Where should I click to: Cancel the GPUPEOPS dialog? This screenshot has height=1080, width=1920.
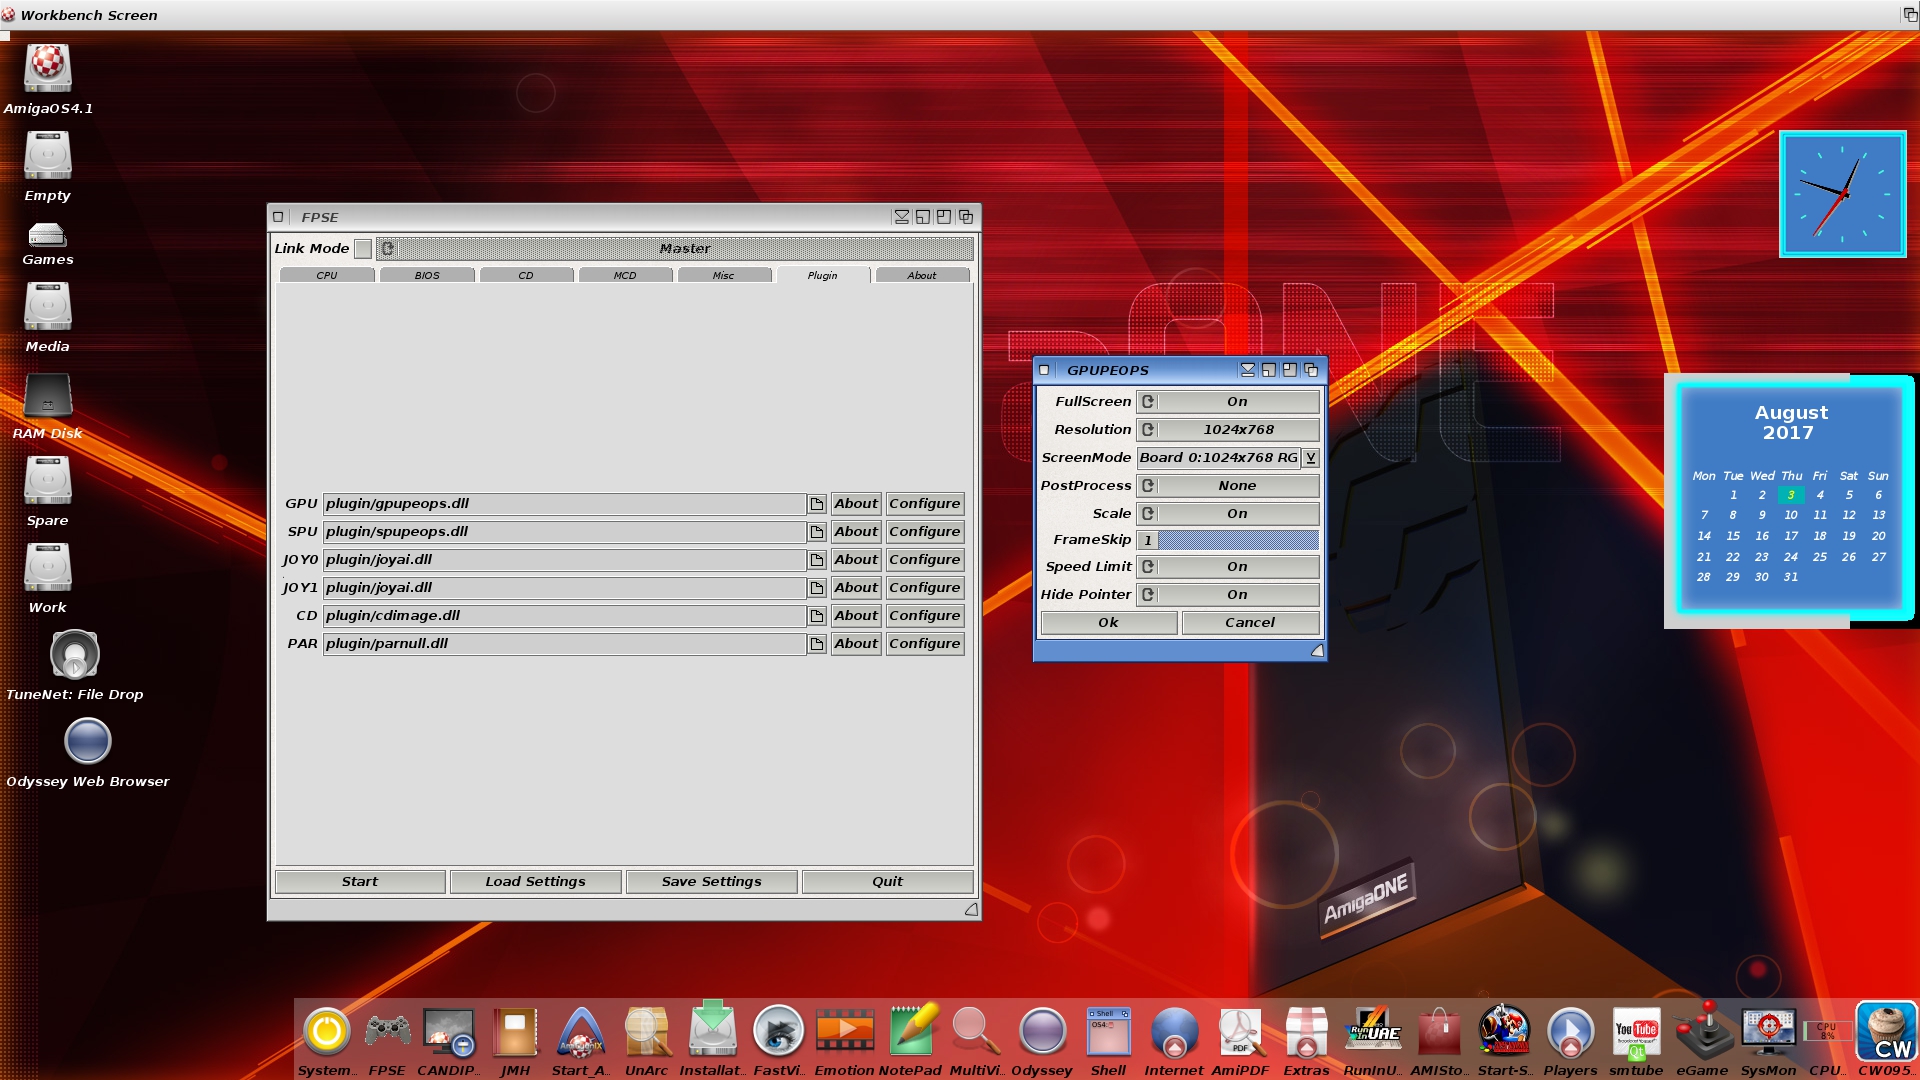(1250, 623)
